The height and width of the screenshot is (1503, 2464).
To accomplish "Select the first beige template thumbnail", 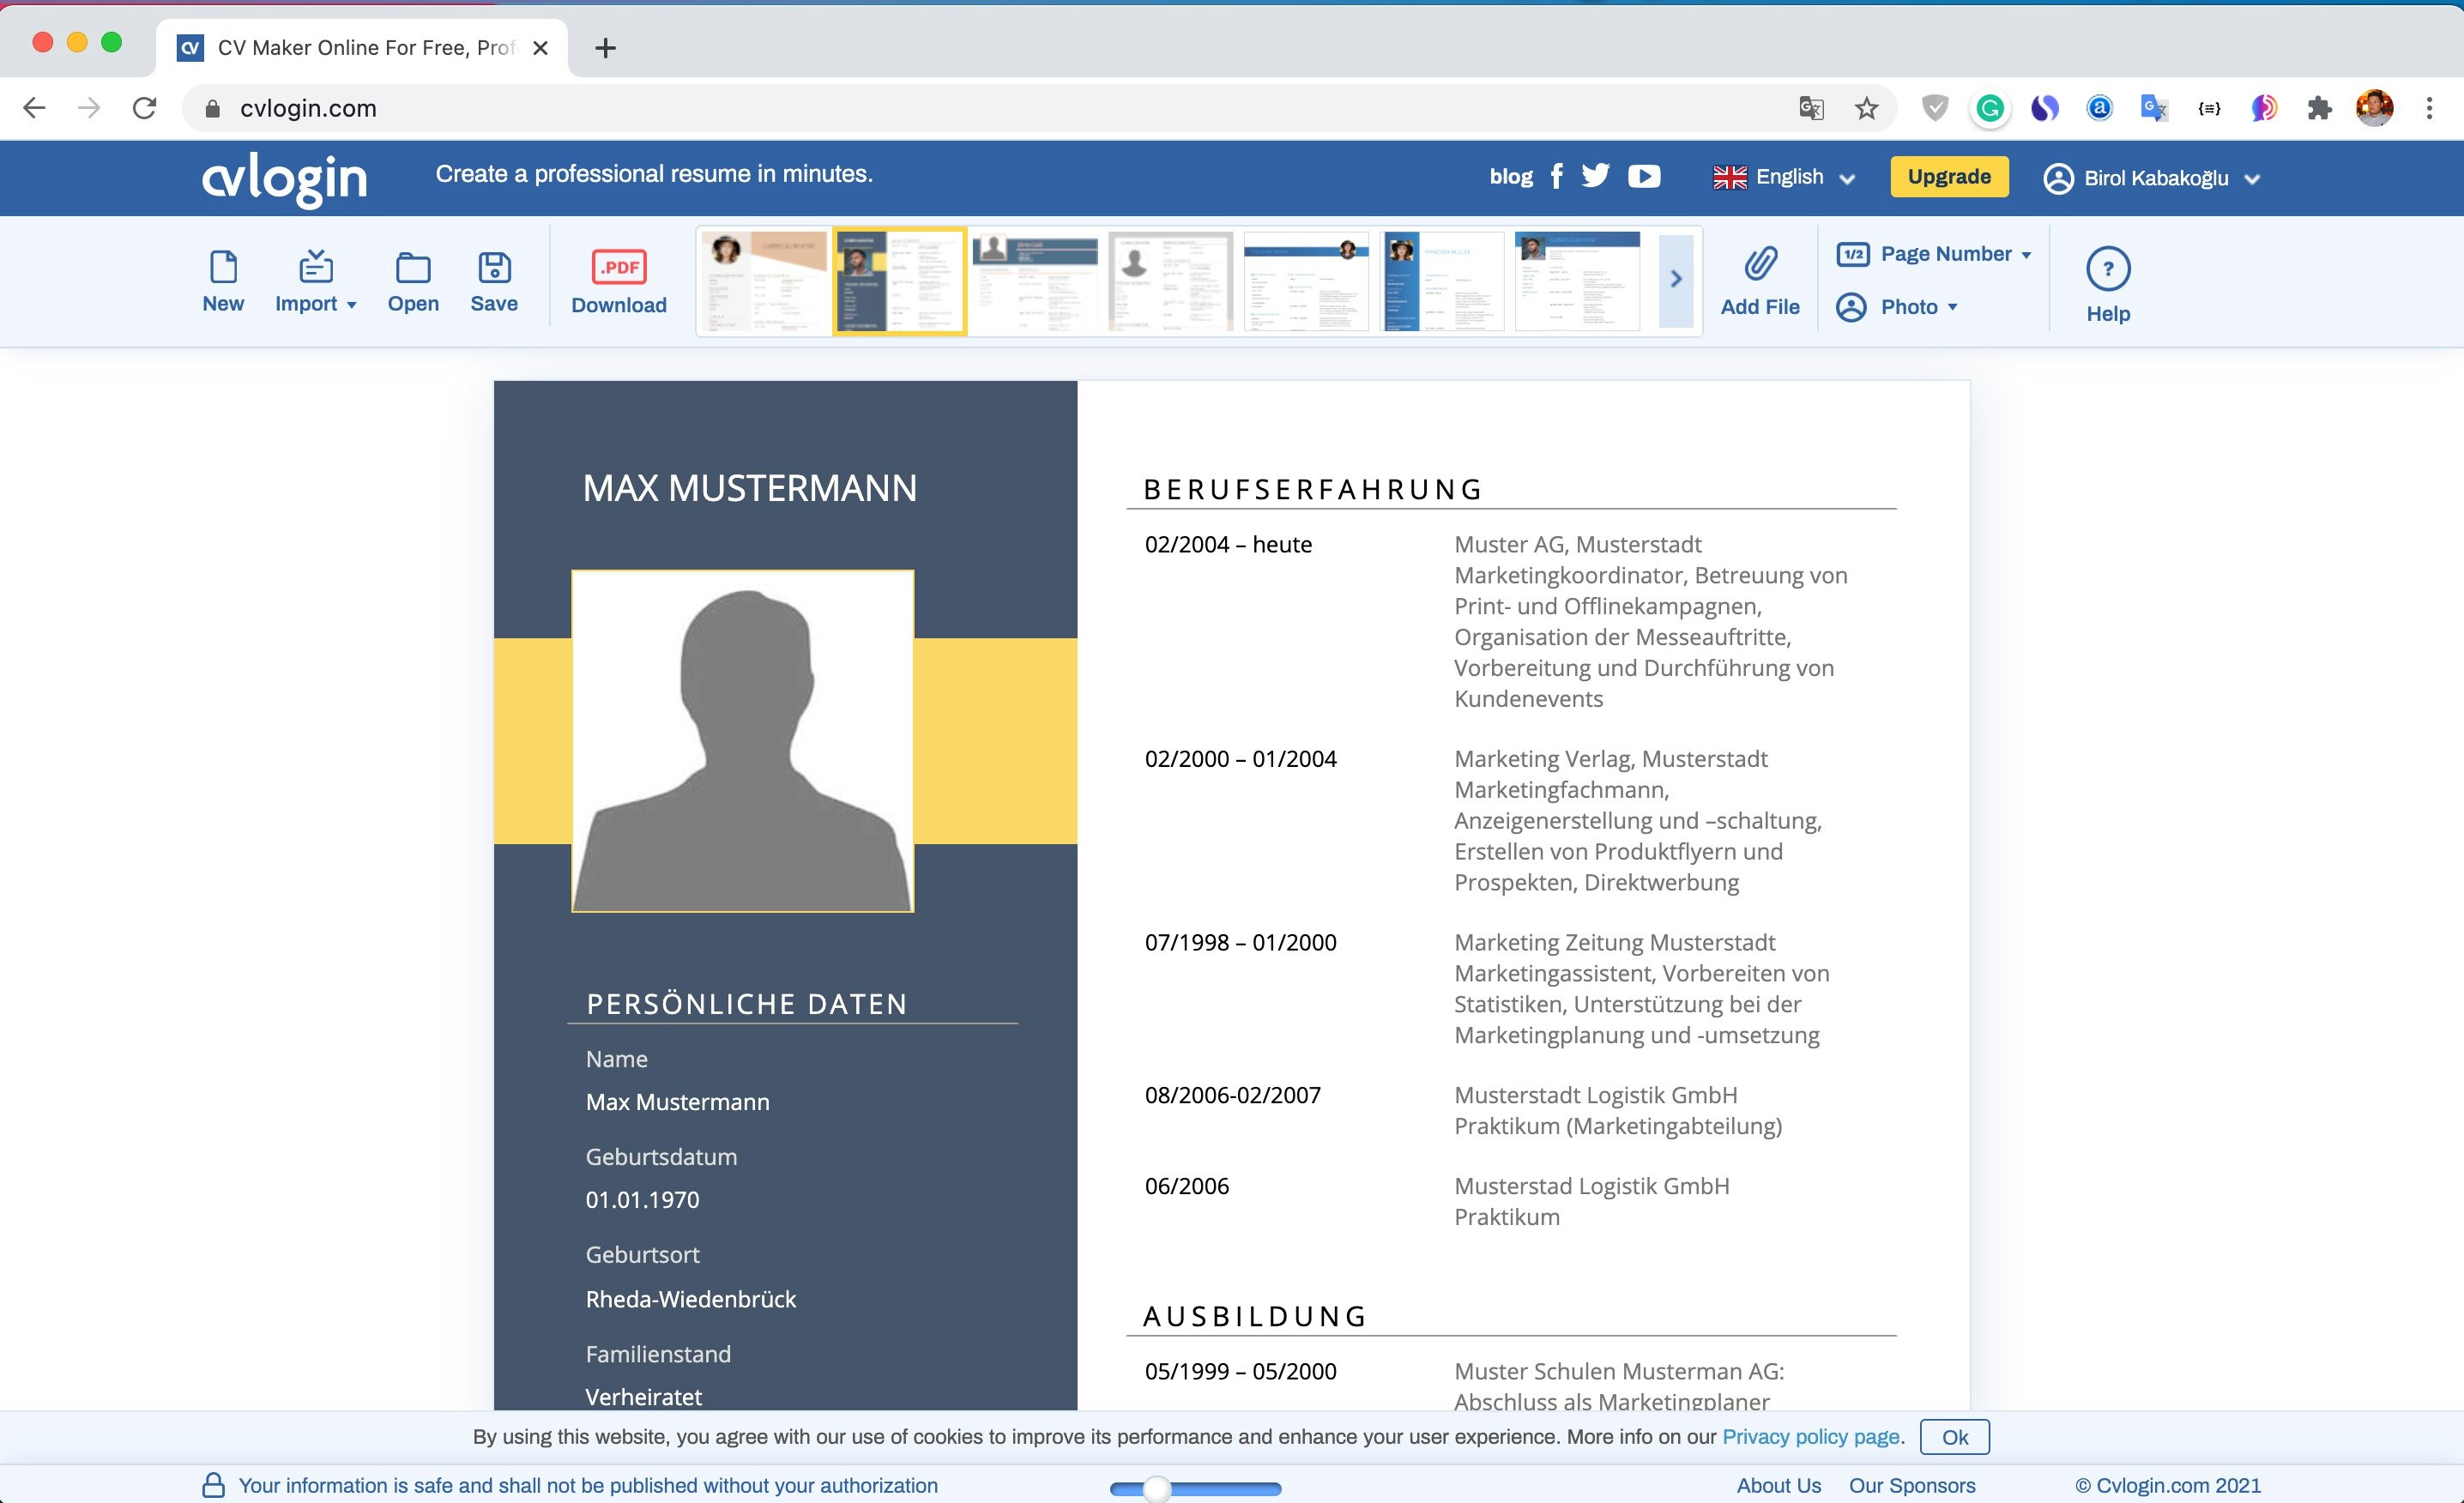I will 764,280.
